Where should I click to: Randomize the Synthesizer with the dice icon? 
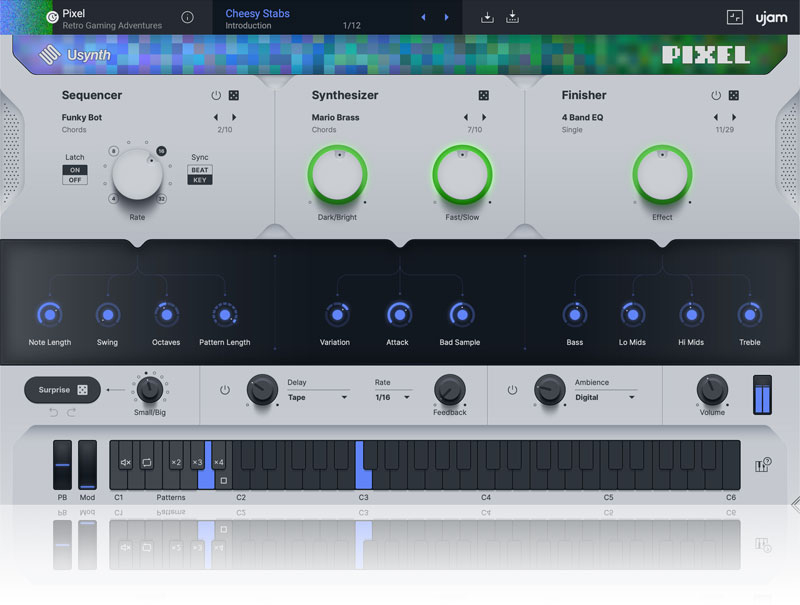[x=483, y=96]
